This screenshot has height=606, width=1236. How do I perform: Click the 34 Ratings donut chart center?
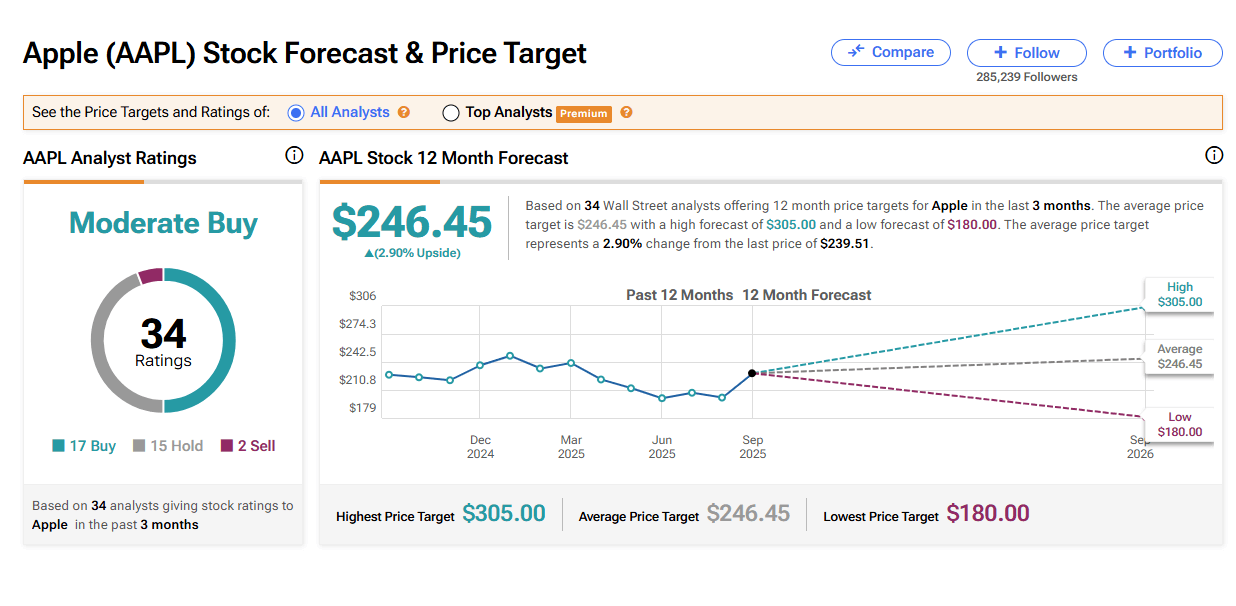[163, 341]
